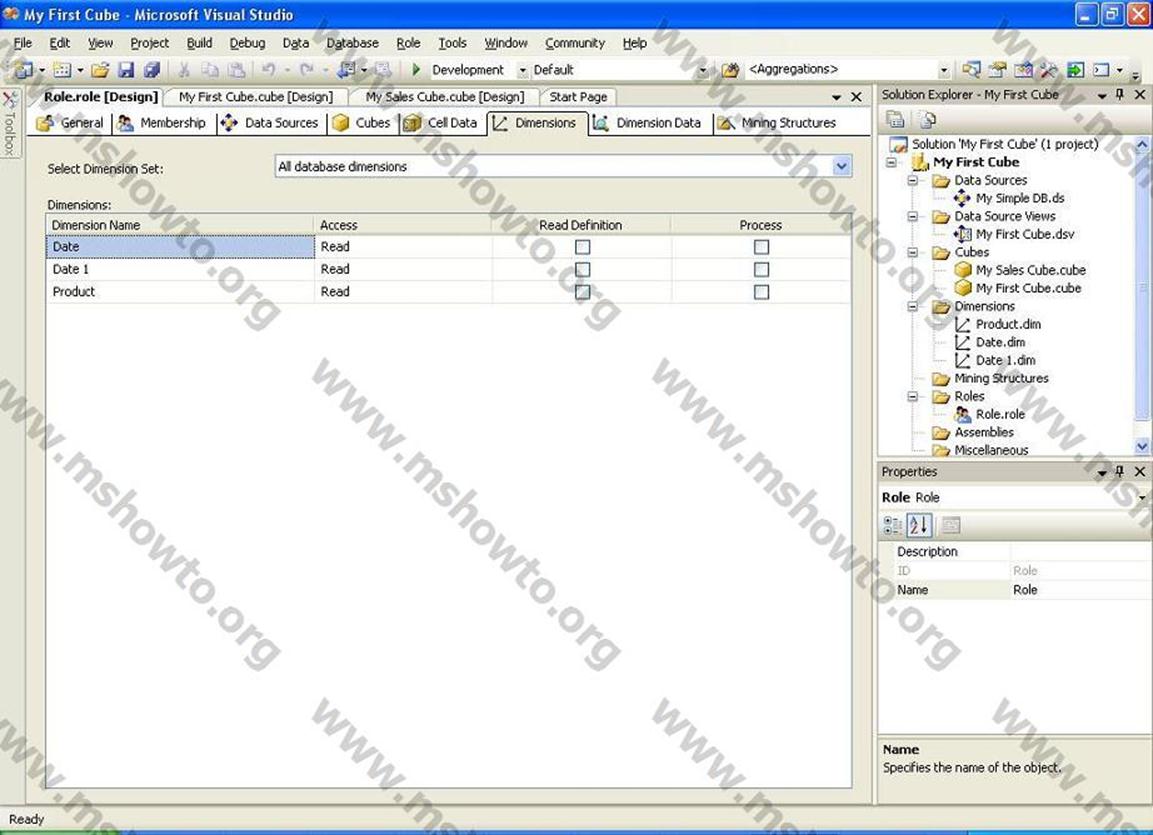Viewport: 1153px width, 835px height.
Task: Click the Open File toolbar icon
Action: [100, 70]
